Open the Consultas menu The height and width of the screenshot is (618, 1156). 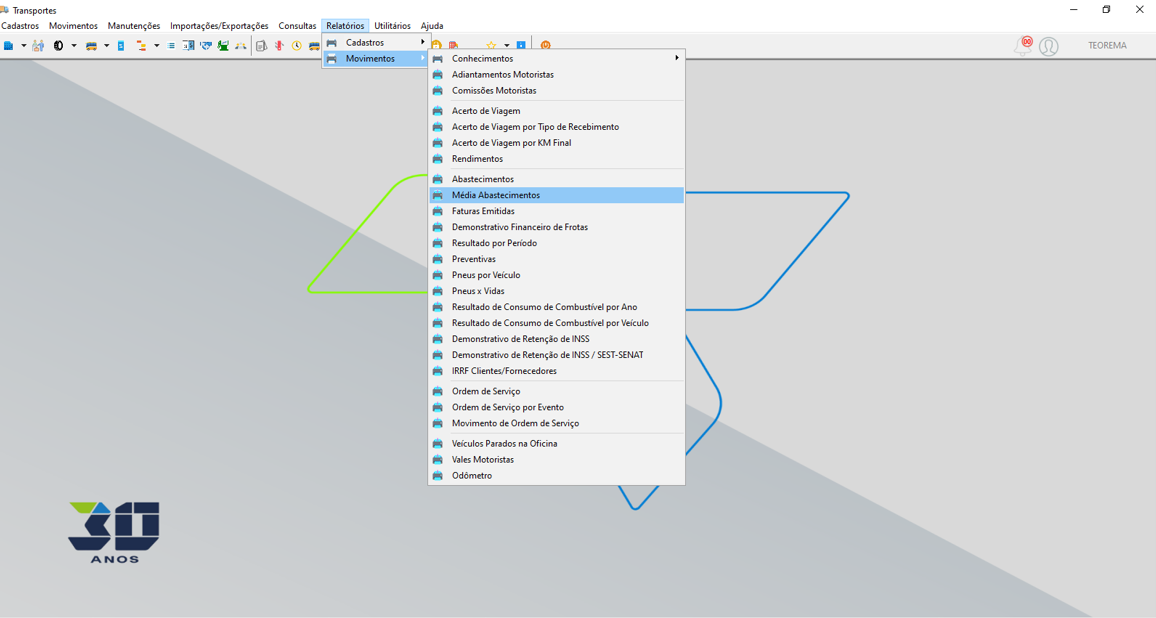pyautogui.click(x=297, y=26)
